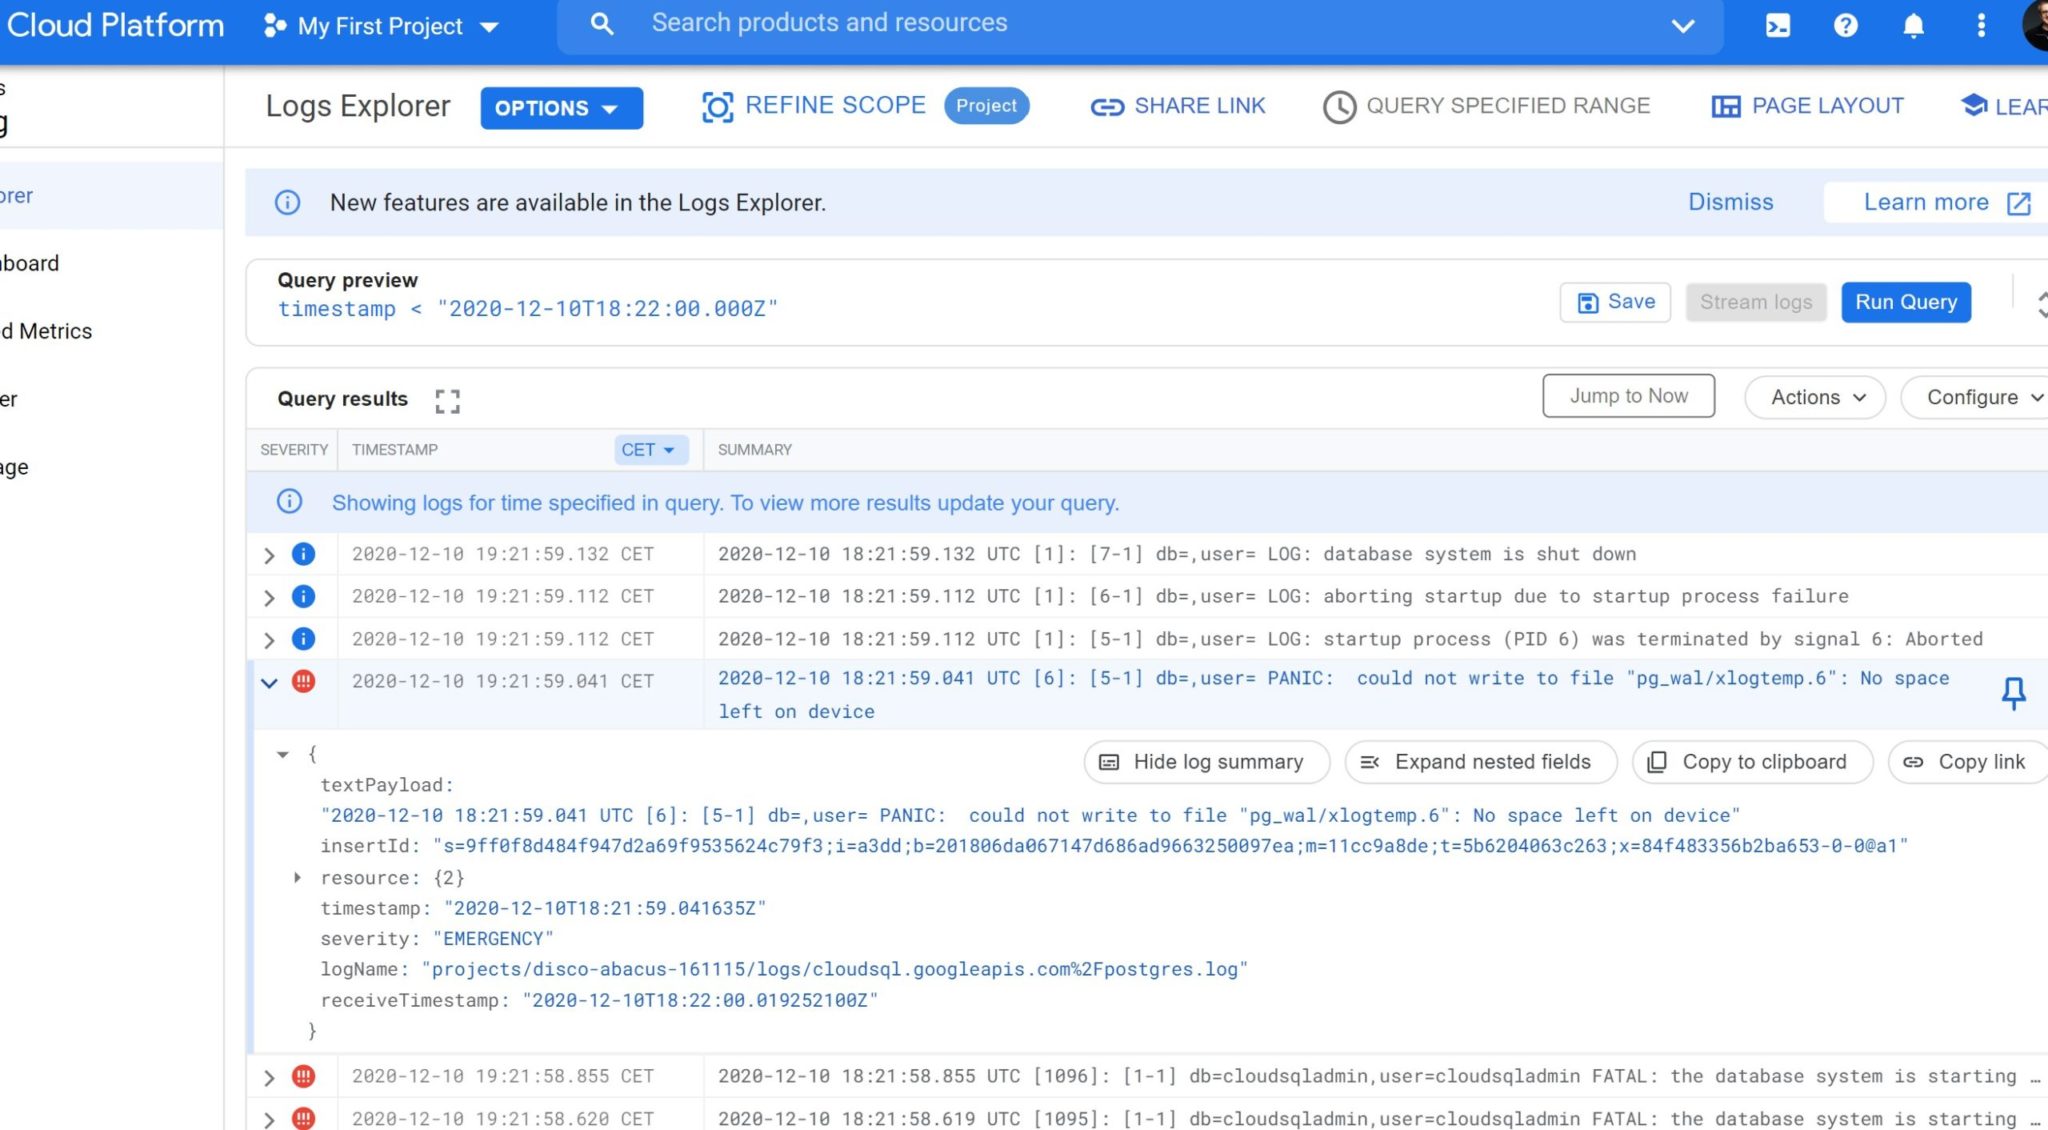
Task: Expand the database system is shut down log row
Action: [268, 555]
